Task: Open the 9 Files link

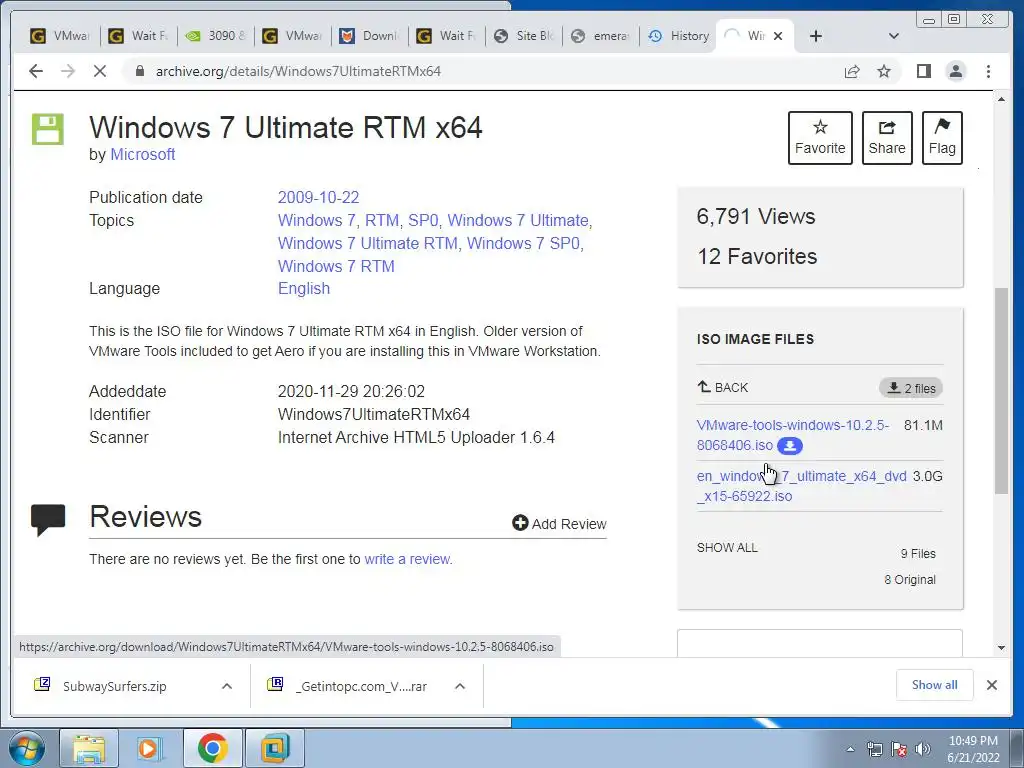Action: pyautogui.click(x=918, y=554)
